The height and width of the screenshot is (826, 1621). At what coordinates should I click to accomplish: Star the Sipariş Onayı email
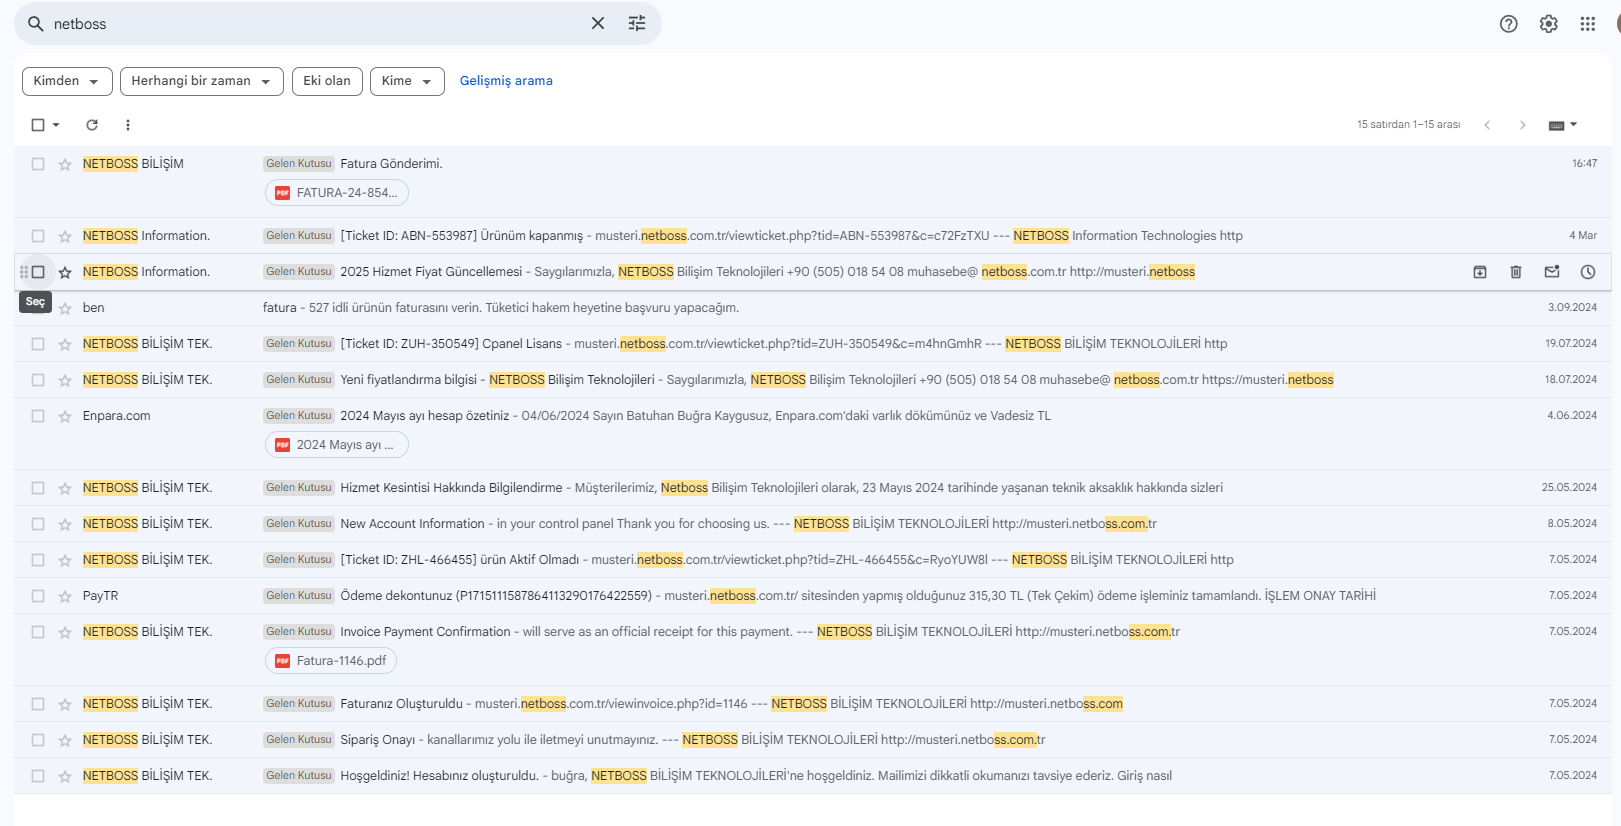pos(65,740)
